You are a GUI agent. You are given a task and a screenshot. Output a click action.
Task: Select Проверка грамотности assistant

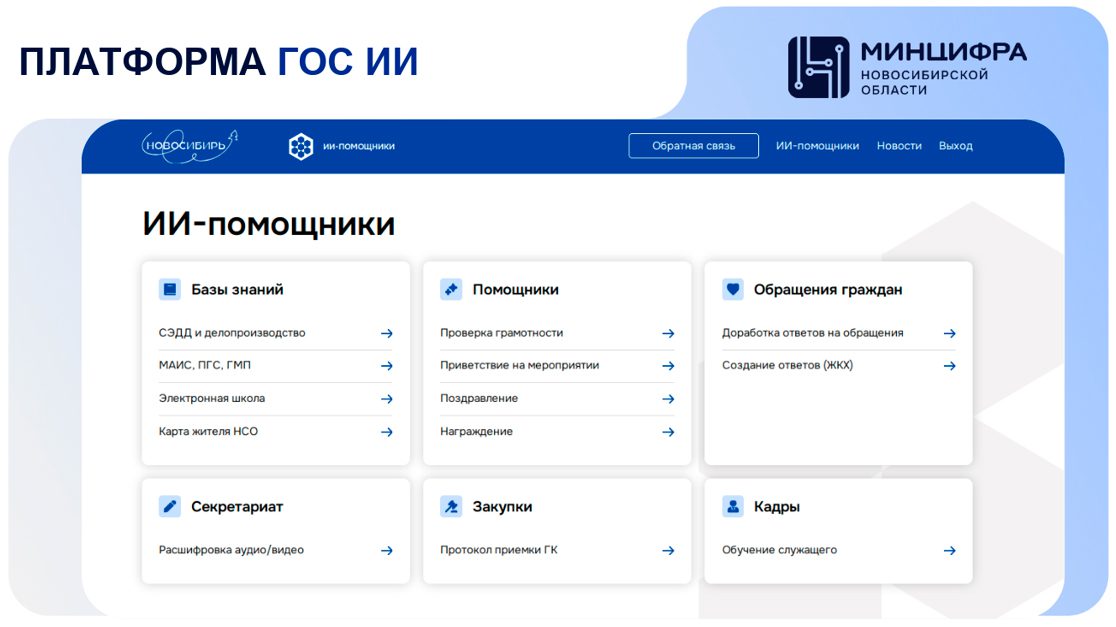coord(502,333)
